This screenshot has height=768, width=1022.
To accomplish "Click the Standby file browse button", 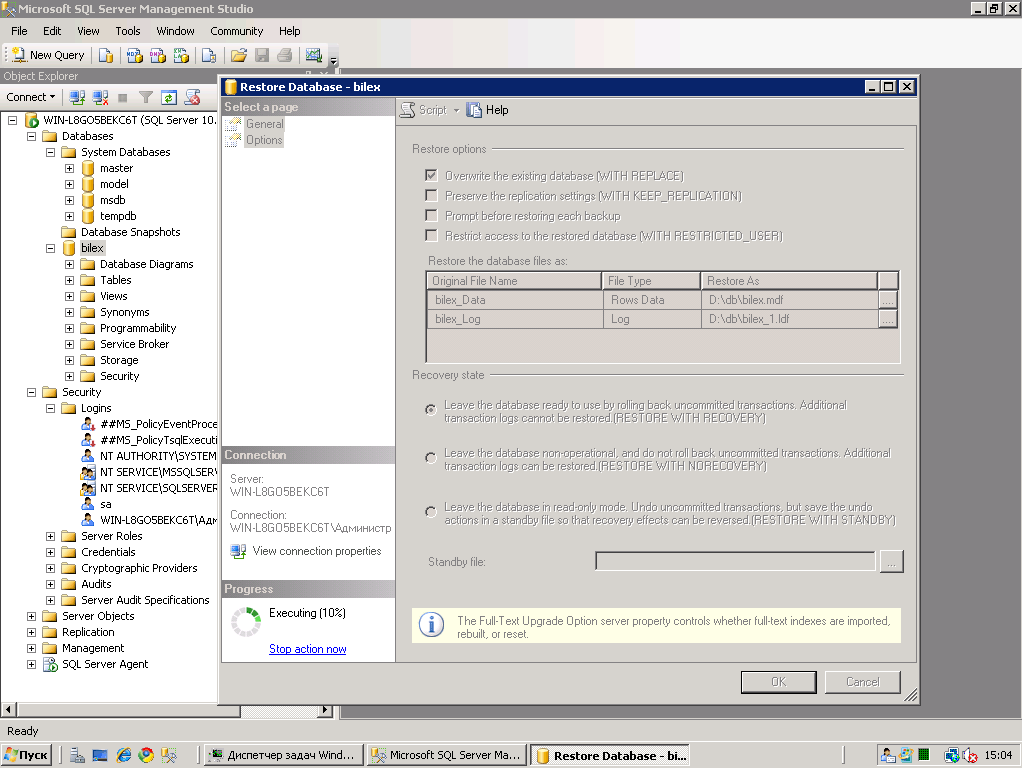I will pos(891,561).
